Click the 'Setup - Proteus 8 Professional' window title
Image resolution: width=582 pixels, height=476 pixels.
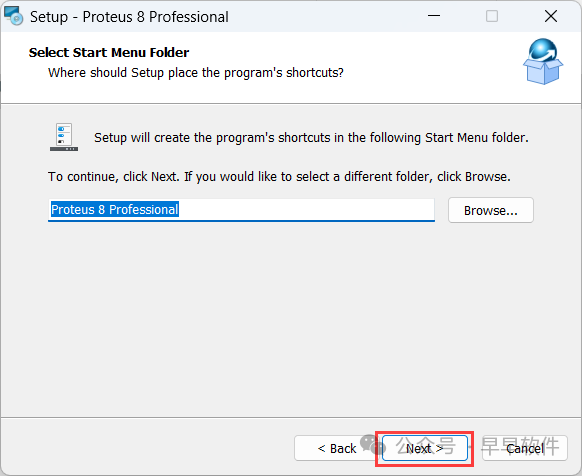click(129, 17)
